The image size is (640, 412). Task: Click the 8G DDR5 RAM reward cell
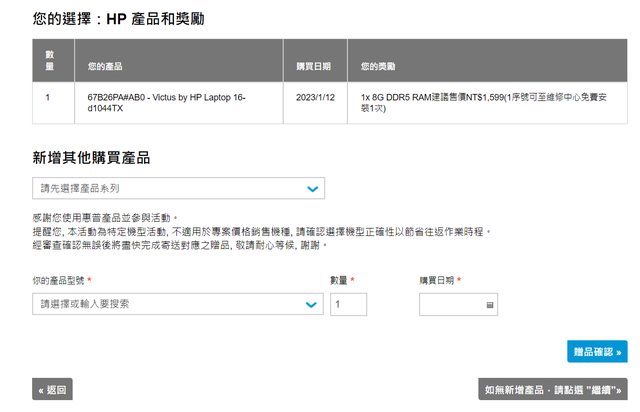480,103
